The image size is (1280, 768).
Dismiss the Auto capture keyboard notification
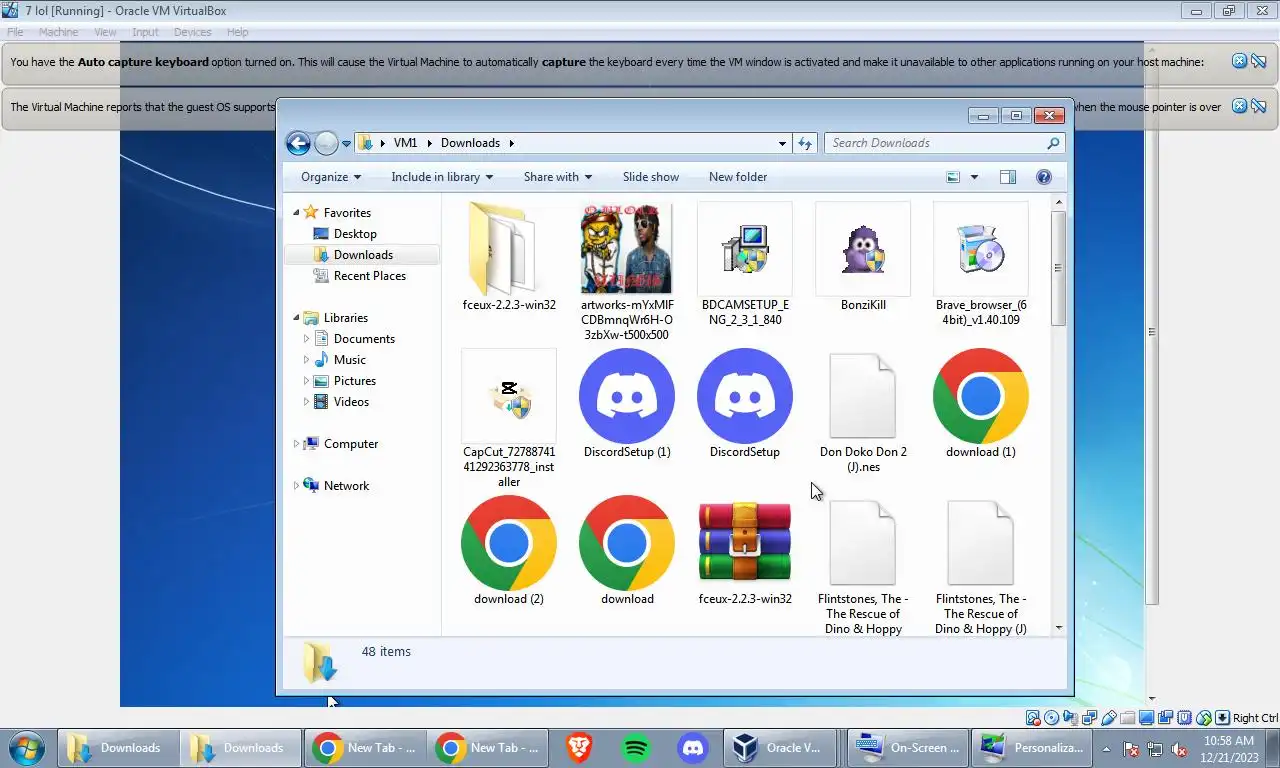(x=1239, y=61)
